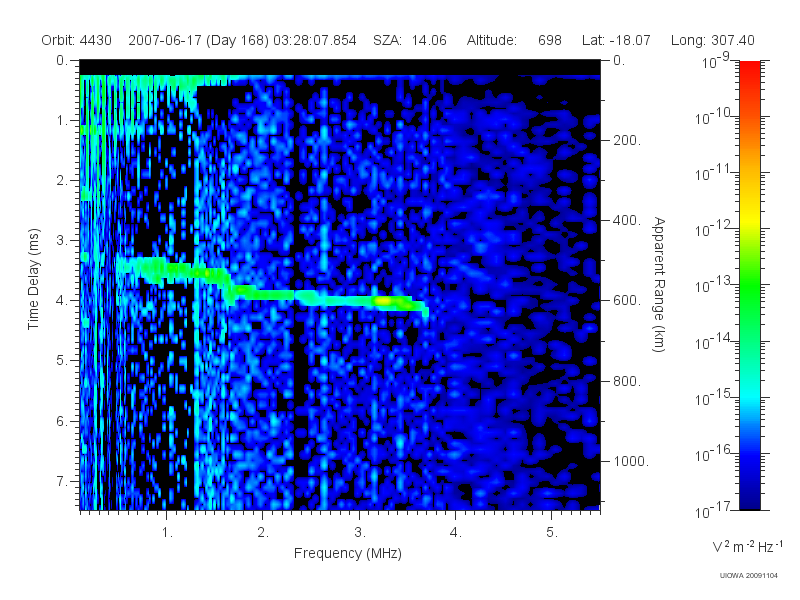The height and width of the screenshot is (600, 800).
Task: Click the Apparent Range (km) axis label
Action: 660,284
